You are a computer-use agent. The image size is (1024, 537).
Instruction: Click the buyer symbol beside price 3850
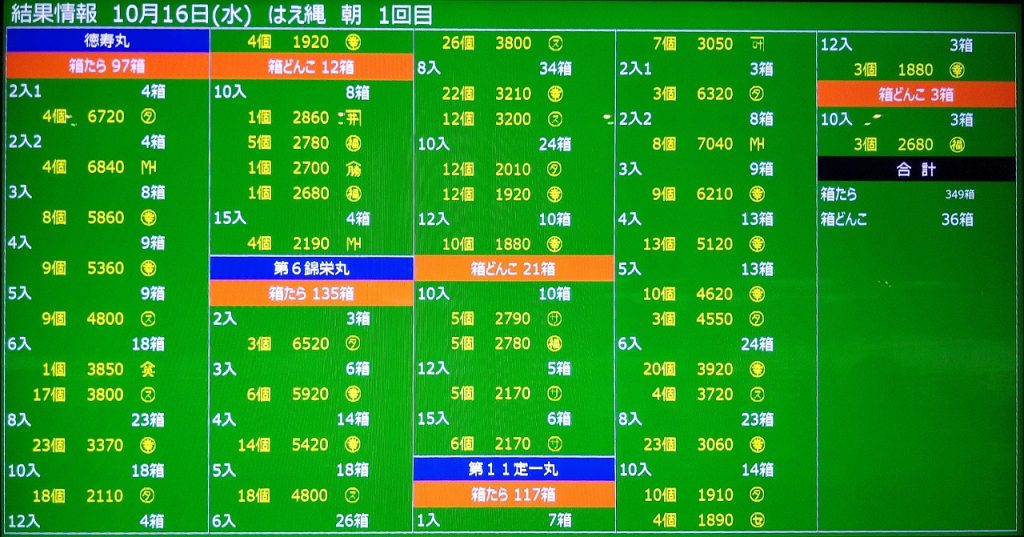click(x=148, y=369)
